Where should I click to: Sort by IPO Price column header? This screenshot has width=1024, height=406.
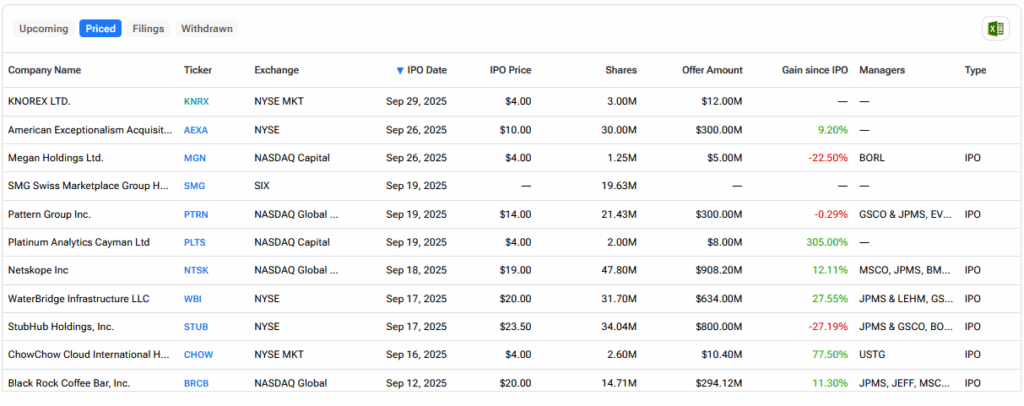click(x=510, y=70)
